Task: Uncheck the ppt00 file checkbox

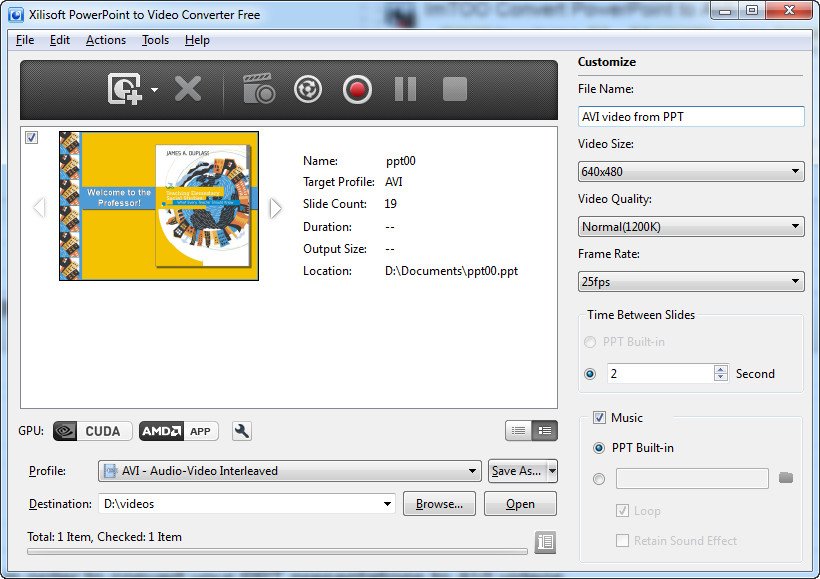Action: coord(31,137)
